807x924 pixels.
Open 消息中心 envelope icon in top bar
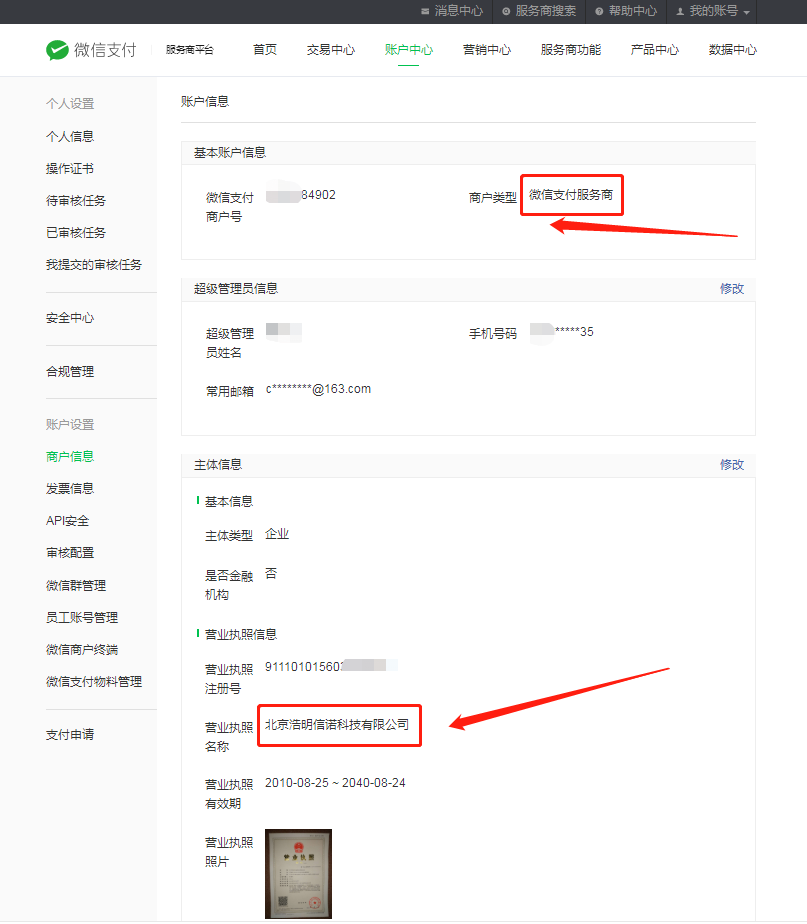(x=426, y=11)
